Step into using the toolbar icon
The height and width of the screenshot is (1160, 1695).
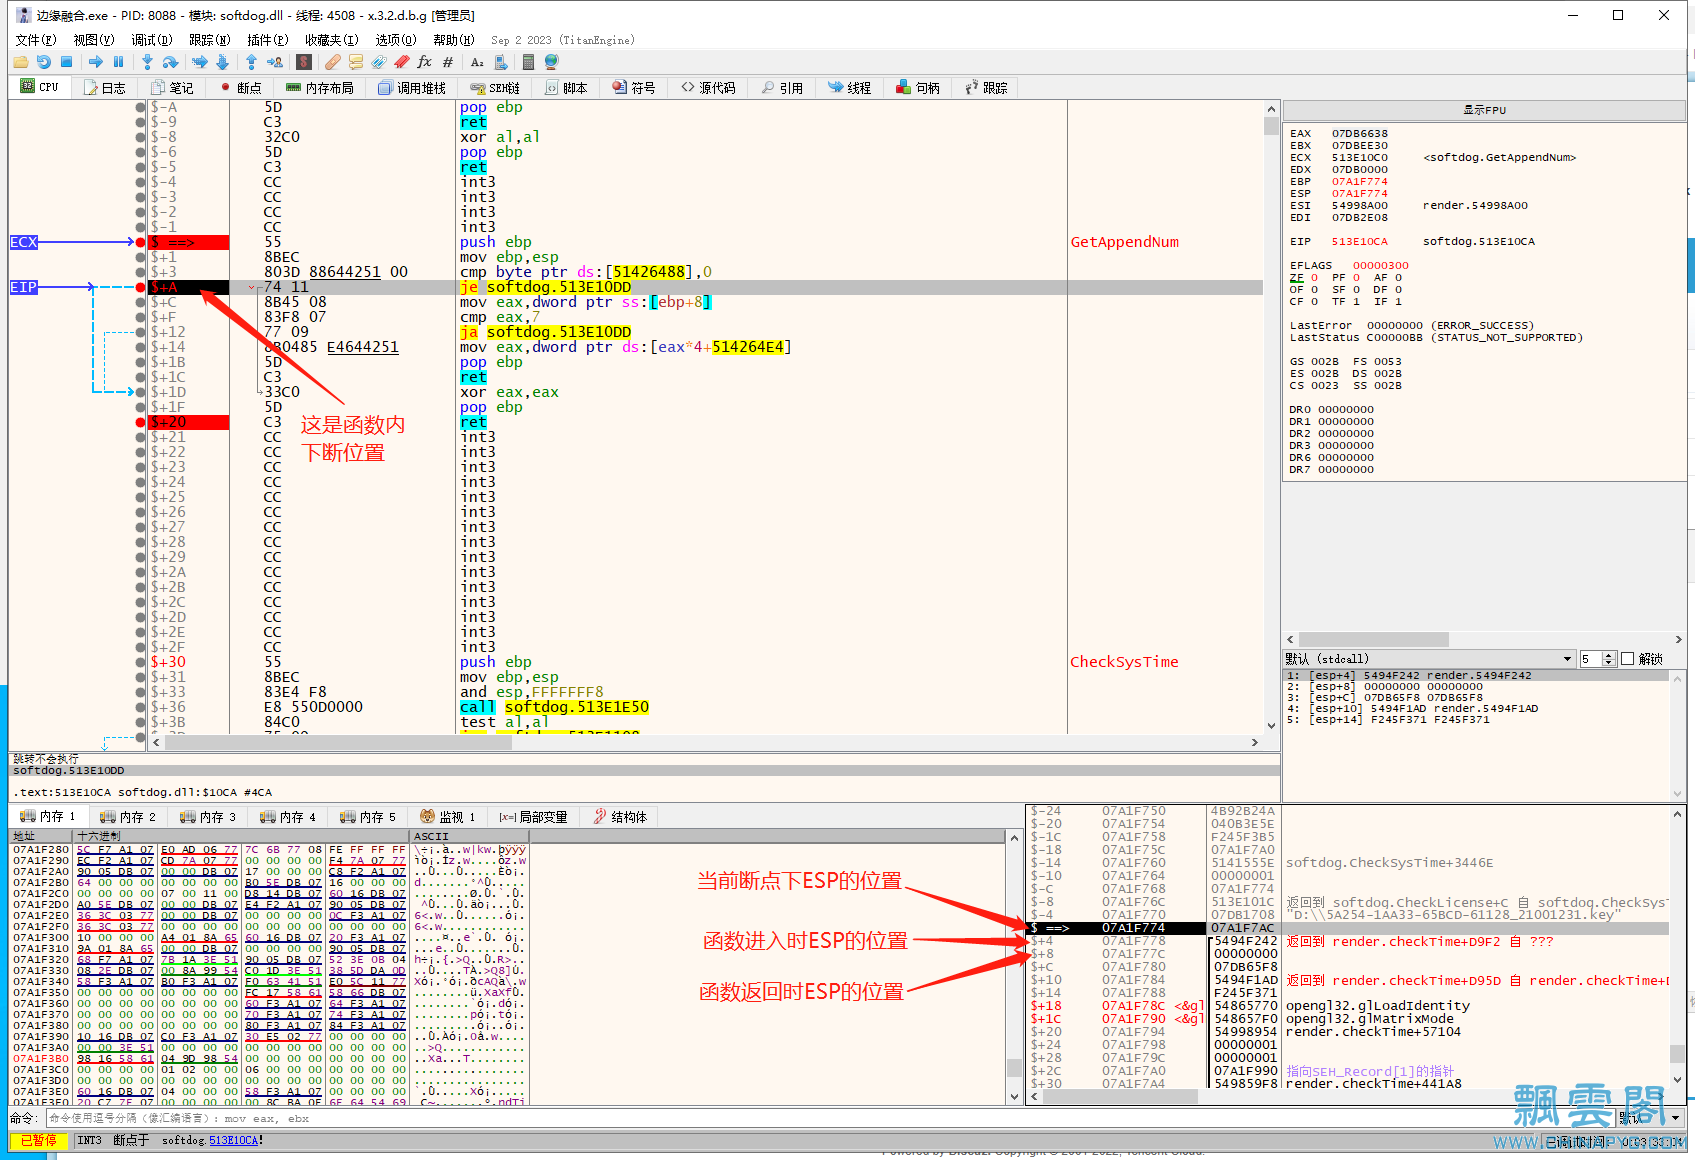tap(147, 62)
